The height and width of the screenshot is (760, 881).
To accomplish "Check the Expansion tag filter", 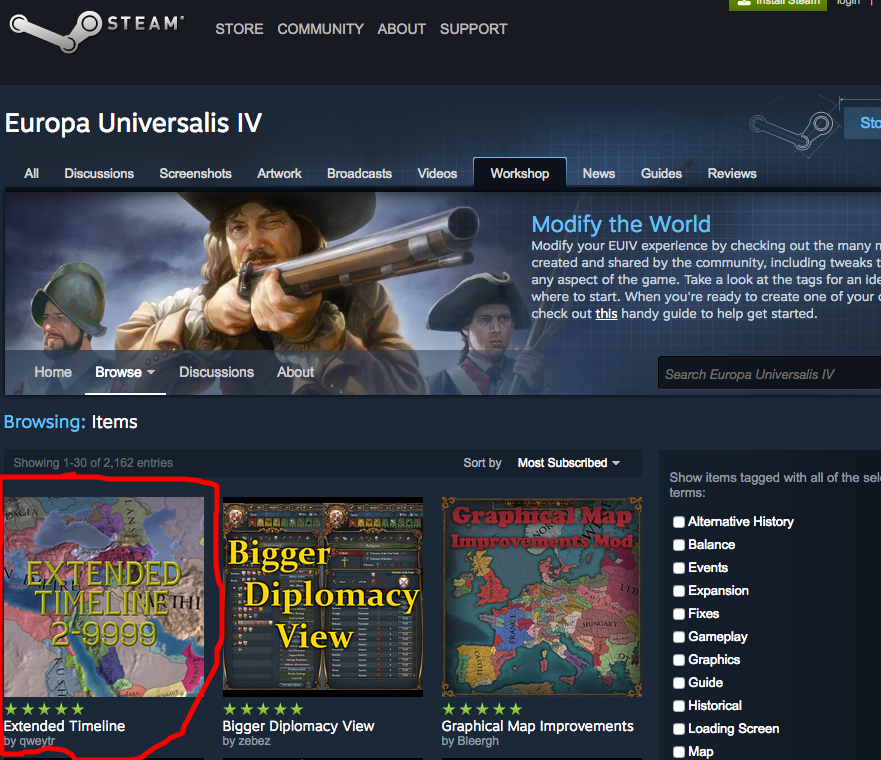I will [x=679, y=591].
